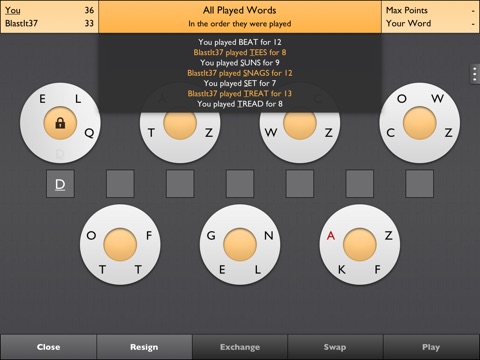
Task: Tap the lock icon on the first dial
Action: tap(60, 123)
